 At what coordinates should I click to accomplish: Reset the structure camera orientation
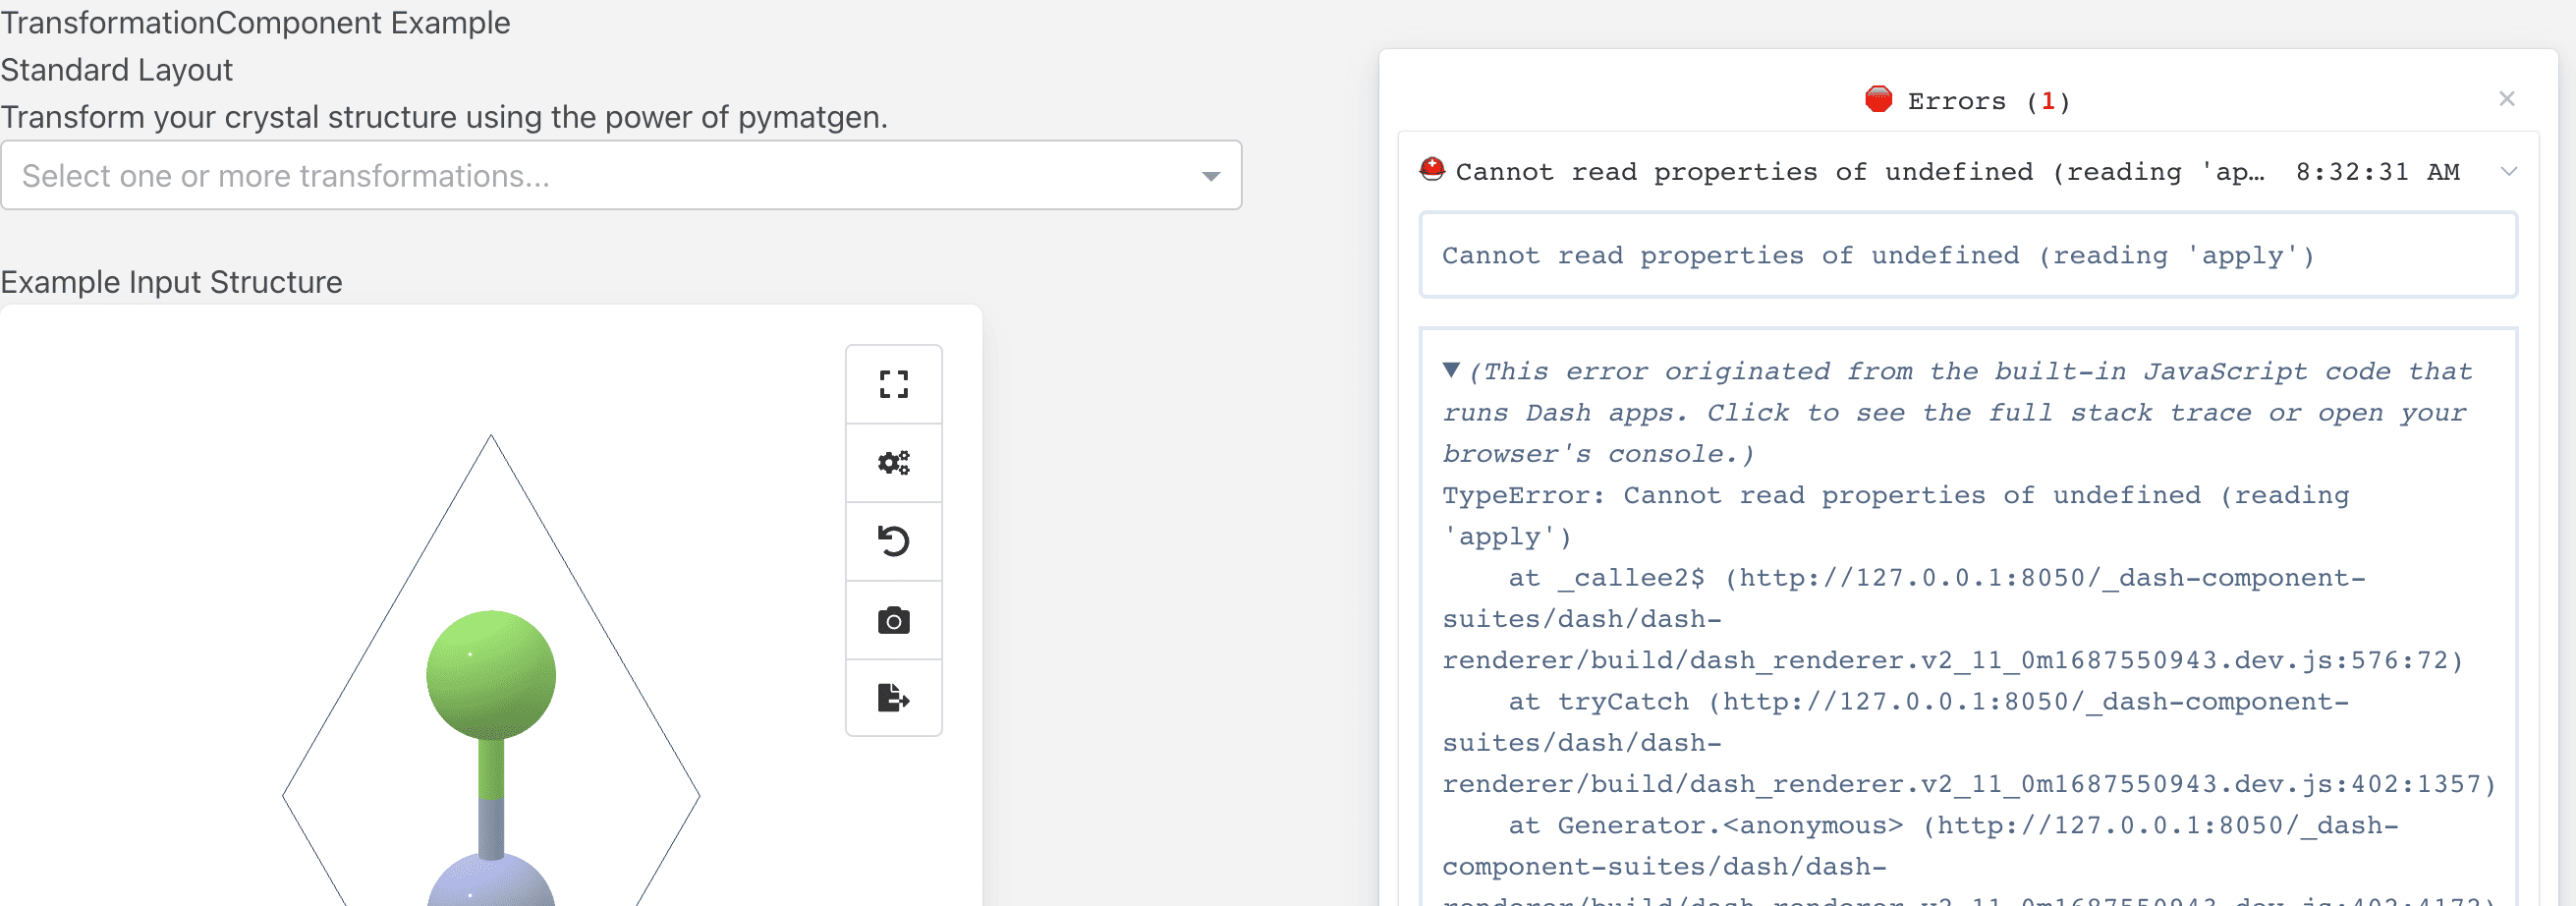pyautogui.click(x=893, y=541)
